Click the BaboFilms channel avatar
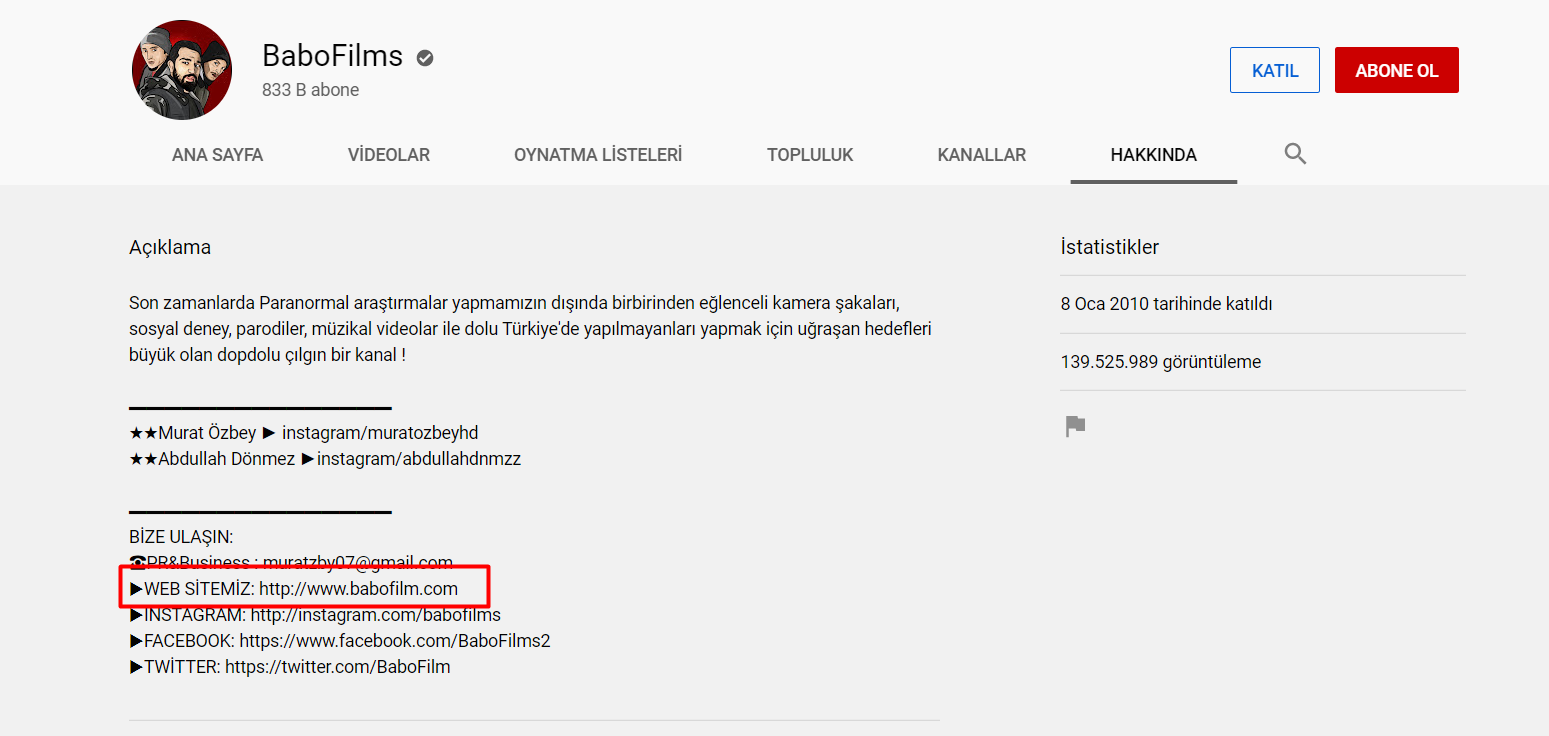Image resolution: width=1549 pixels, height=736 pixels. pos(182,70)
